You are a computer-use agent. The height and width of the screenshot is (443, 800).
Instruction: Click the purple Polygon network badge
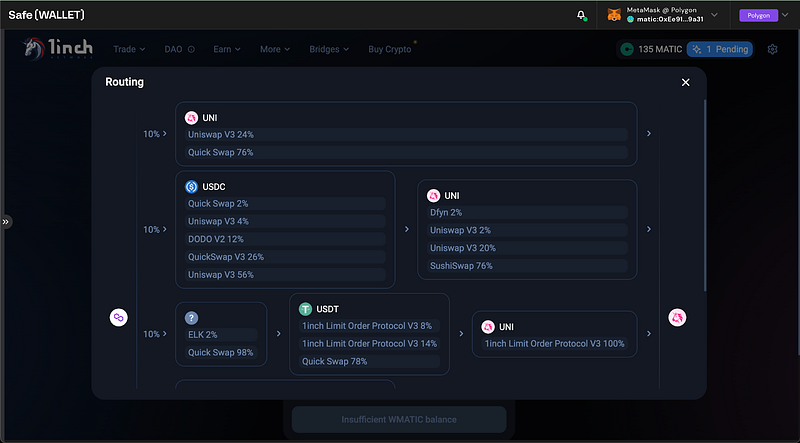758,15
